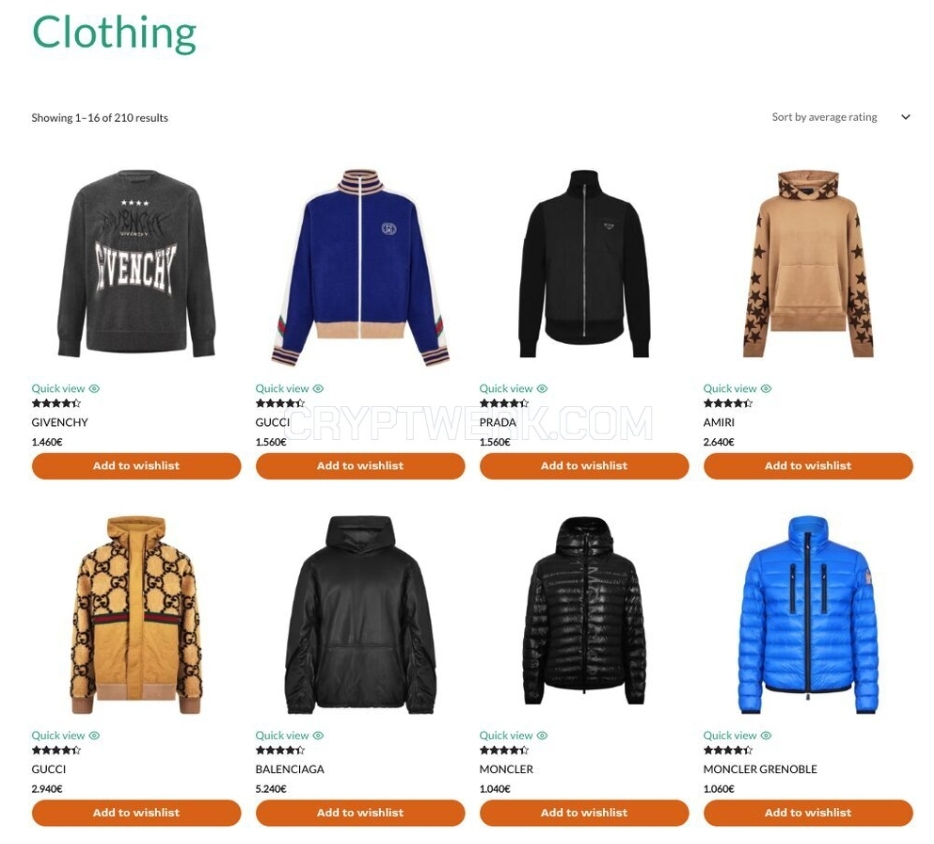Click the eye icon for Moncler Grenoble
Viewport: 934px width, 844px height.
pyautogui.click(x=766, y=736)
